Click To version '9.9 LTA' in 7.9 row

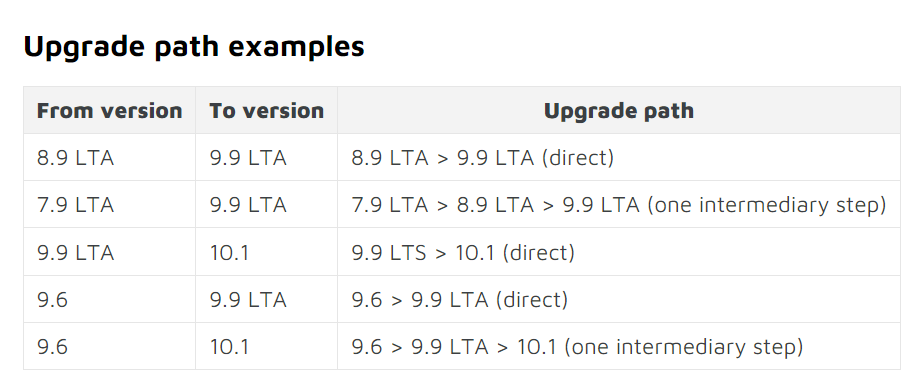pyautogui.click(x=248, y=205)
